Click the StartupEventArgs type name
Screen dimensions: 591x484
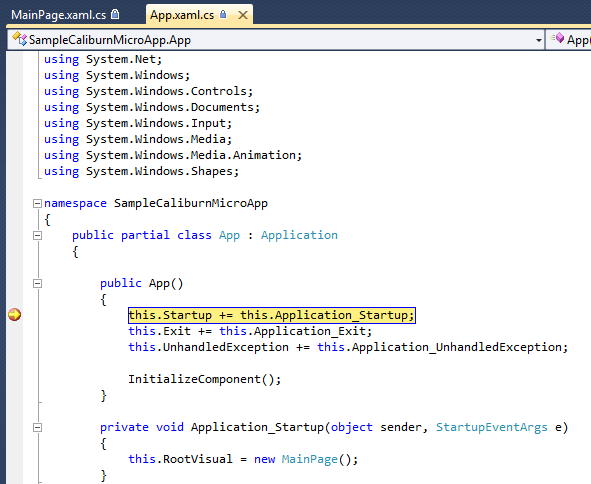pyautogui.click(x=491, y=427)
